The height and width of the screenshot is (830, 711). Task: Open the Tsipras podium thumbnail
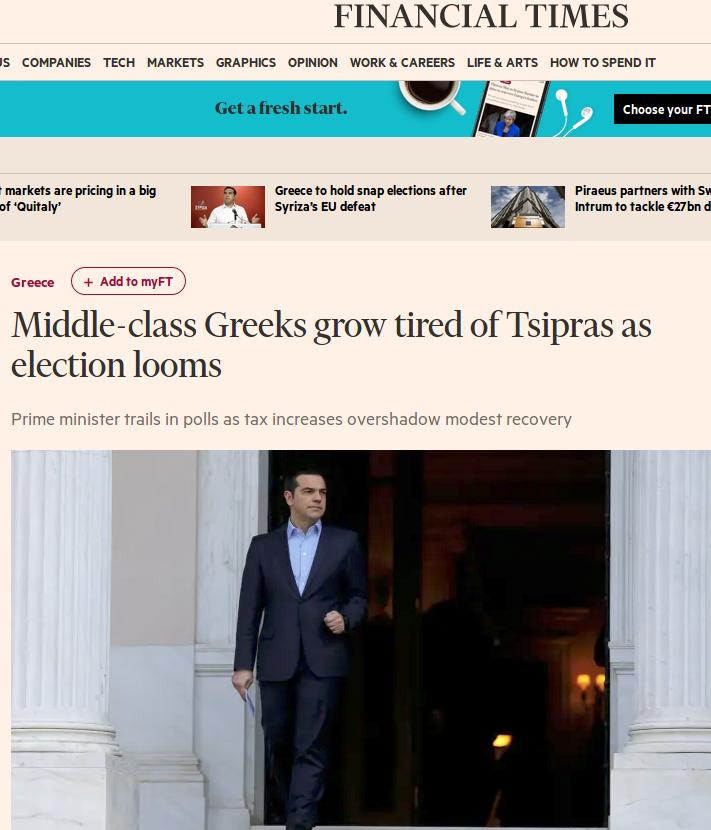(x=228, y=207)
